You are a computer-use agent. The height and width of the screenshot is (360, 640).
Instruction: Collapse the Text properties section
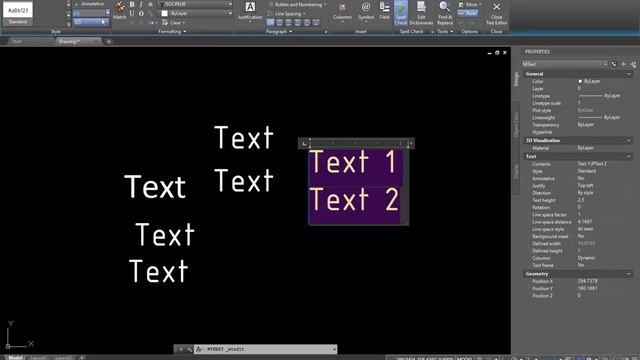(629, 156)
